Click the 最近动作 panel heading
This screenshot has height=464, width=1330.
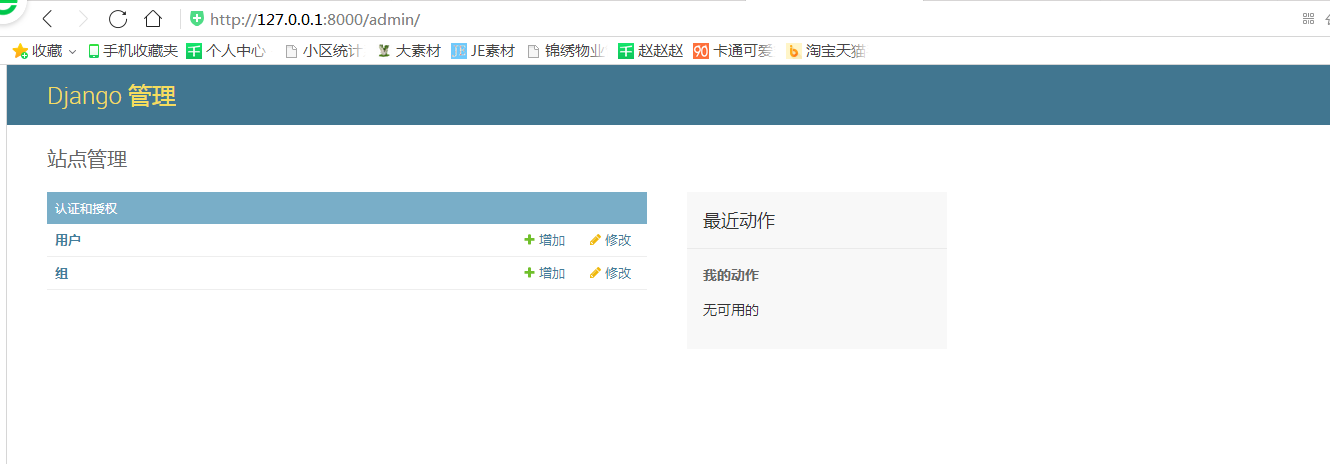(739, 221)
